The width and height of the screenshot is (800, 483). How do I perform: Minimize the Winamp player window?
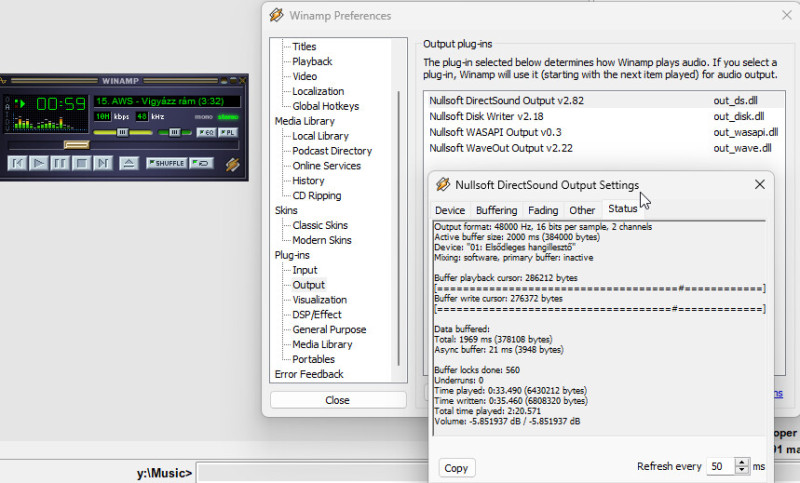tap(223, 81)
